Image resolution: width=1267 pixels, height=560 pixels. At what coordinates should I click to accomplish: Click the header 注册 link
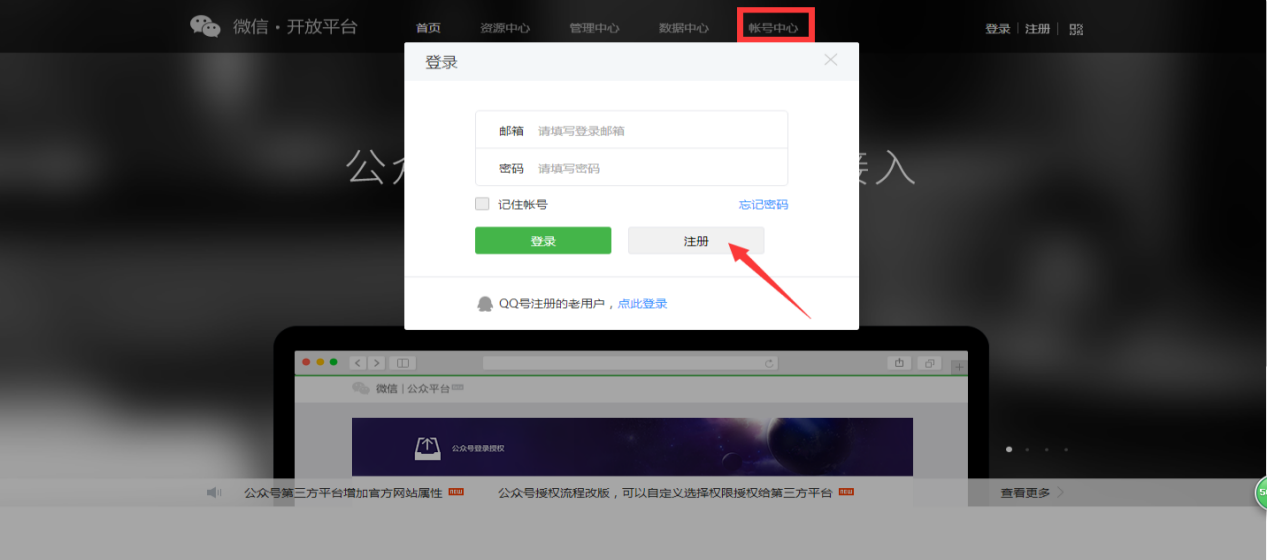(1037, 29)
